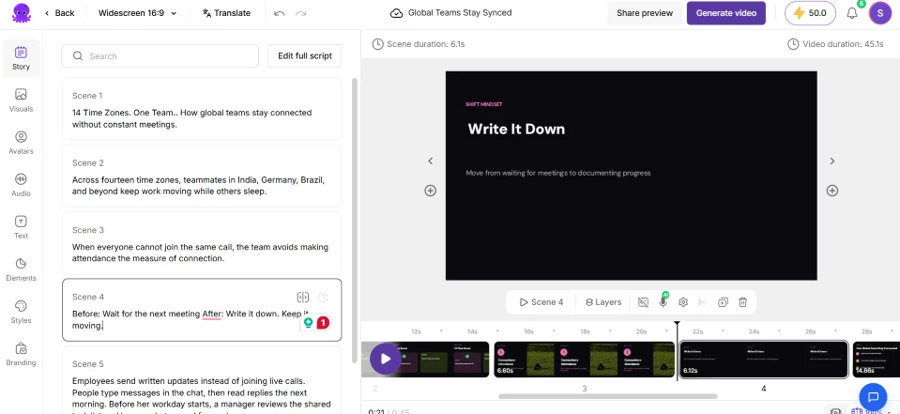Open the Audio panel
This screenshot has width=900, height=414.
(21, 184)
